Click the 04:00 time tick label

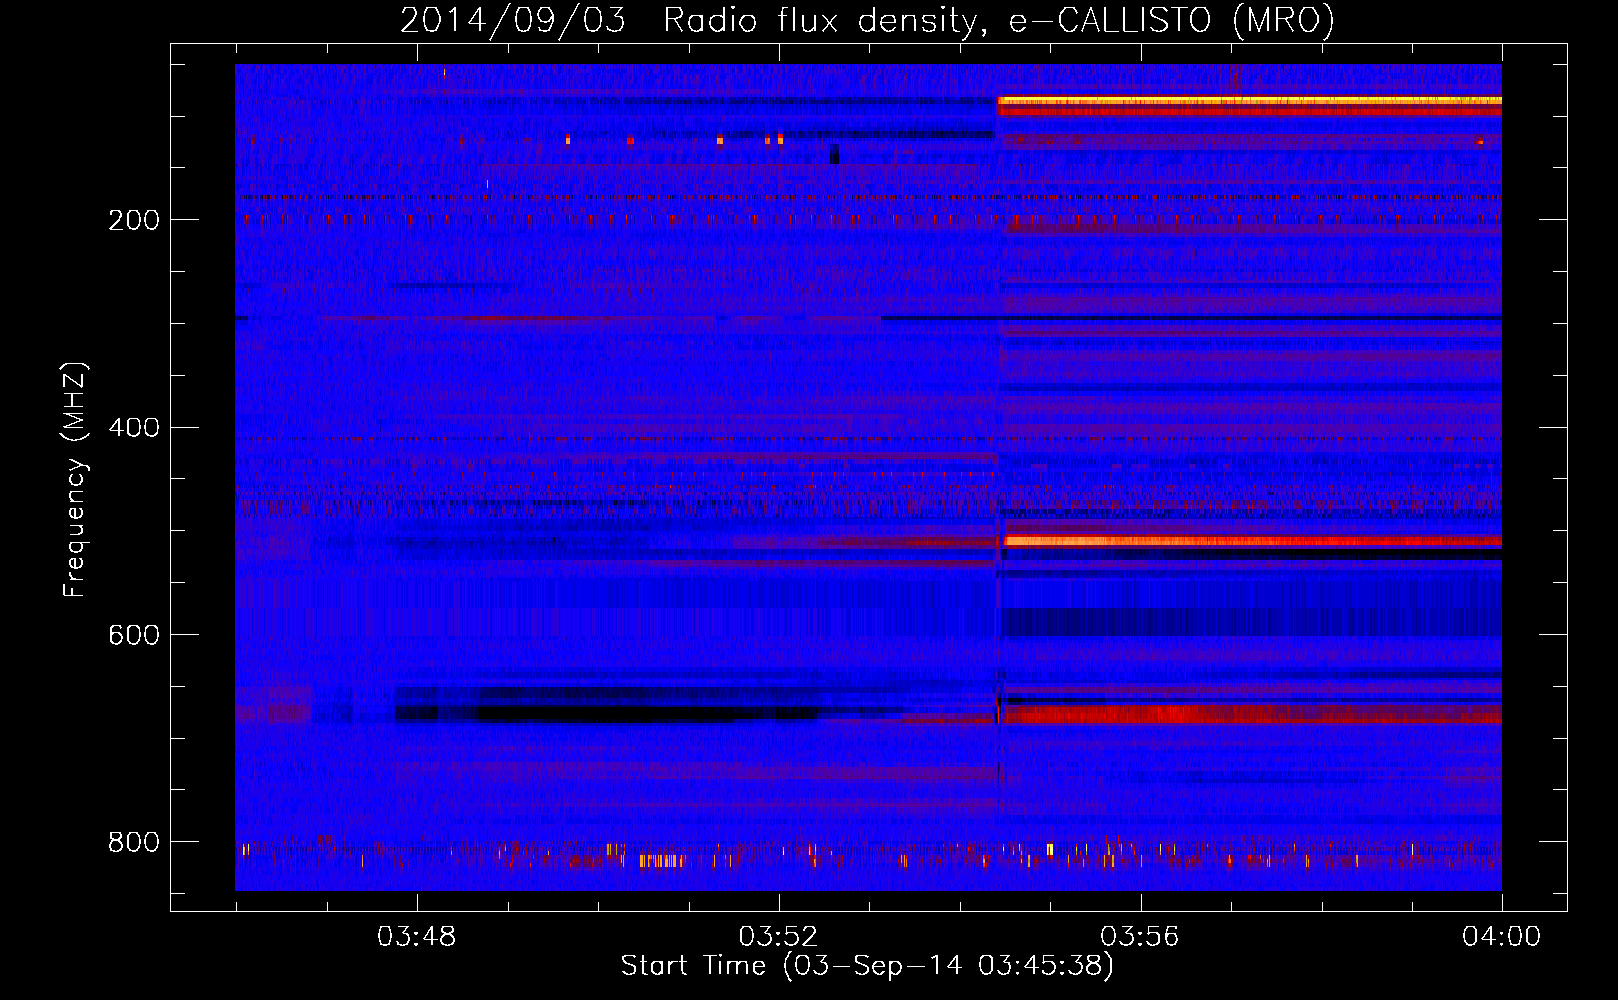pyautogui.click(x=1501, y=937)
